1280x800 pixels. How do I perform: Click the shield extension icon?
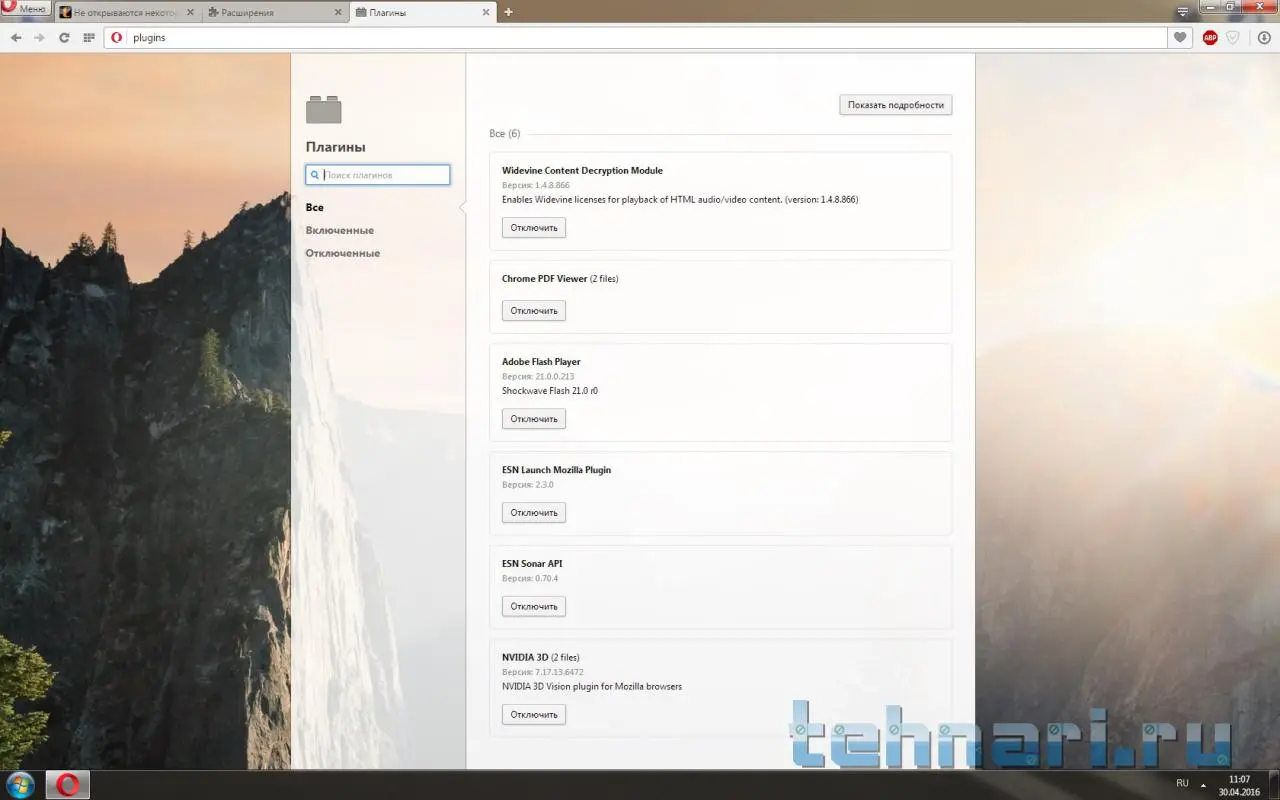tap(1233, 37)
